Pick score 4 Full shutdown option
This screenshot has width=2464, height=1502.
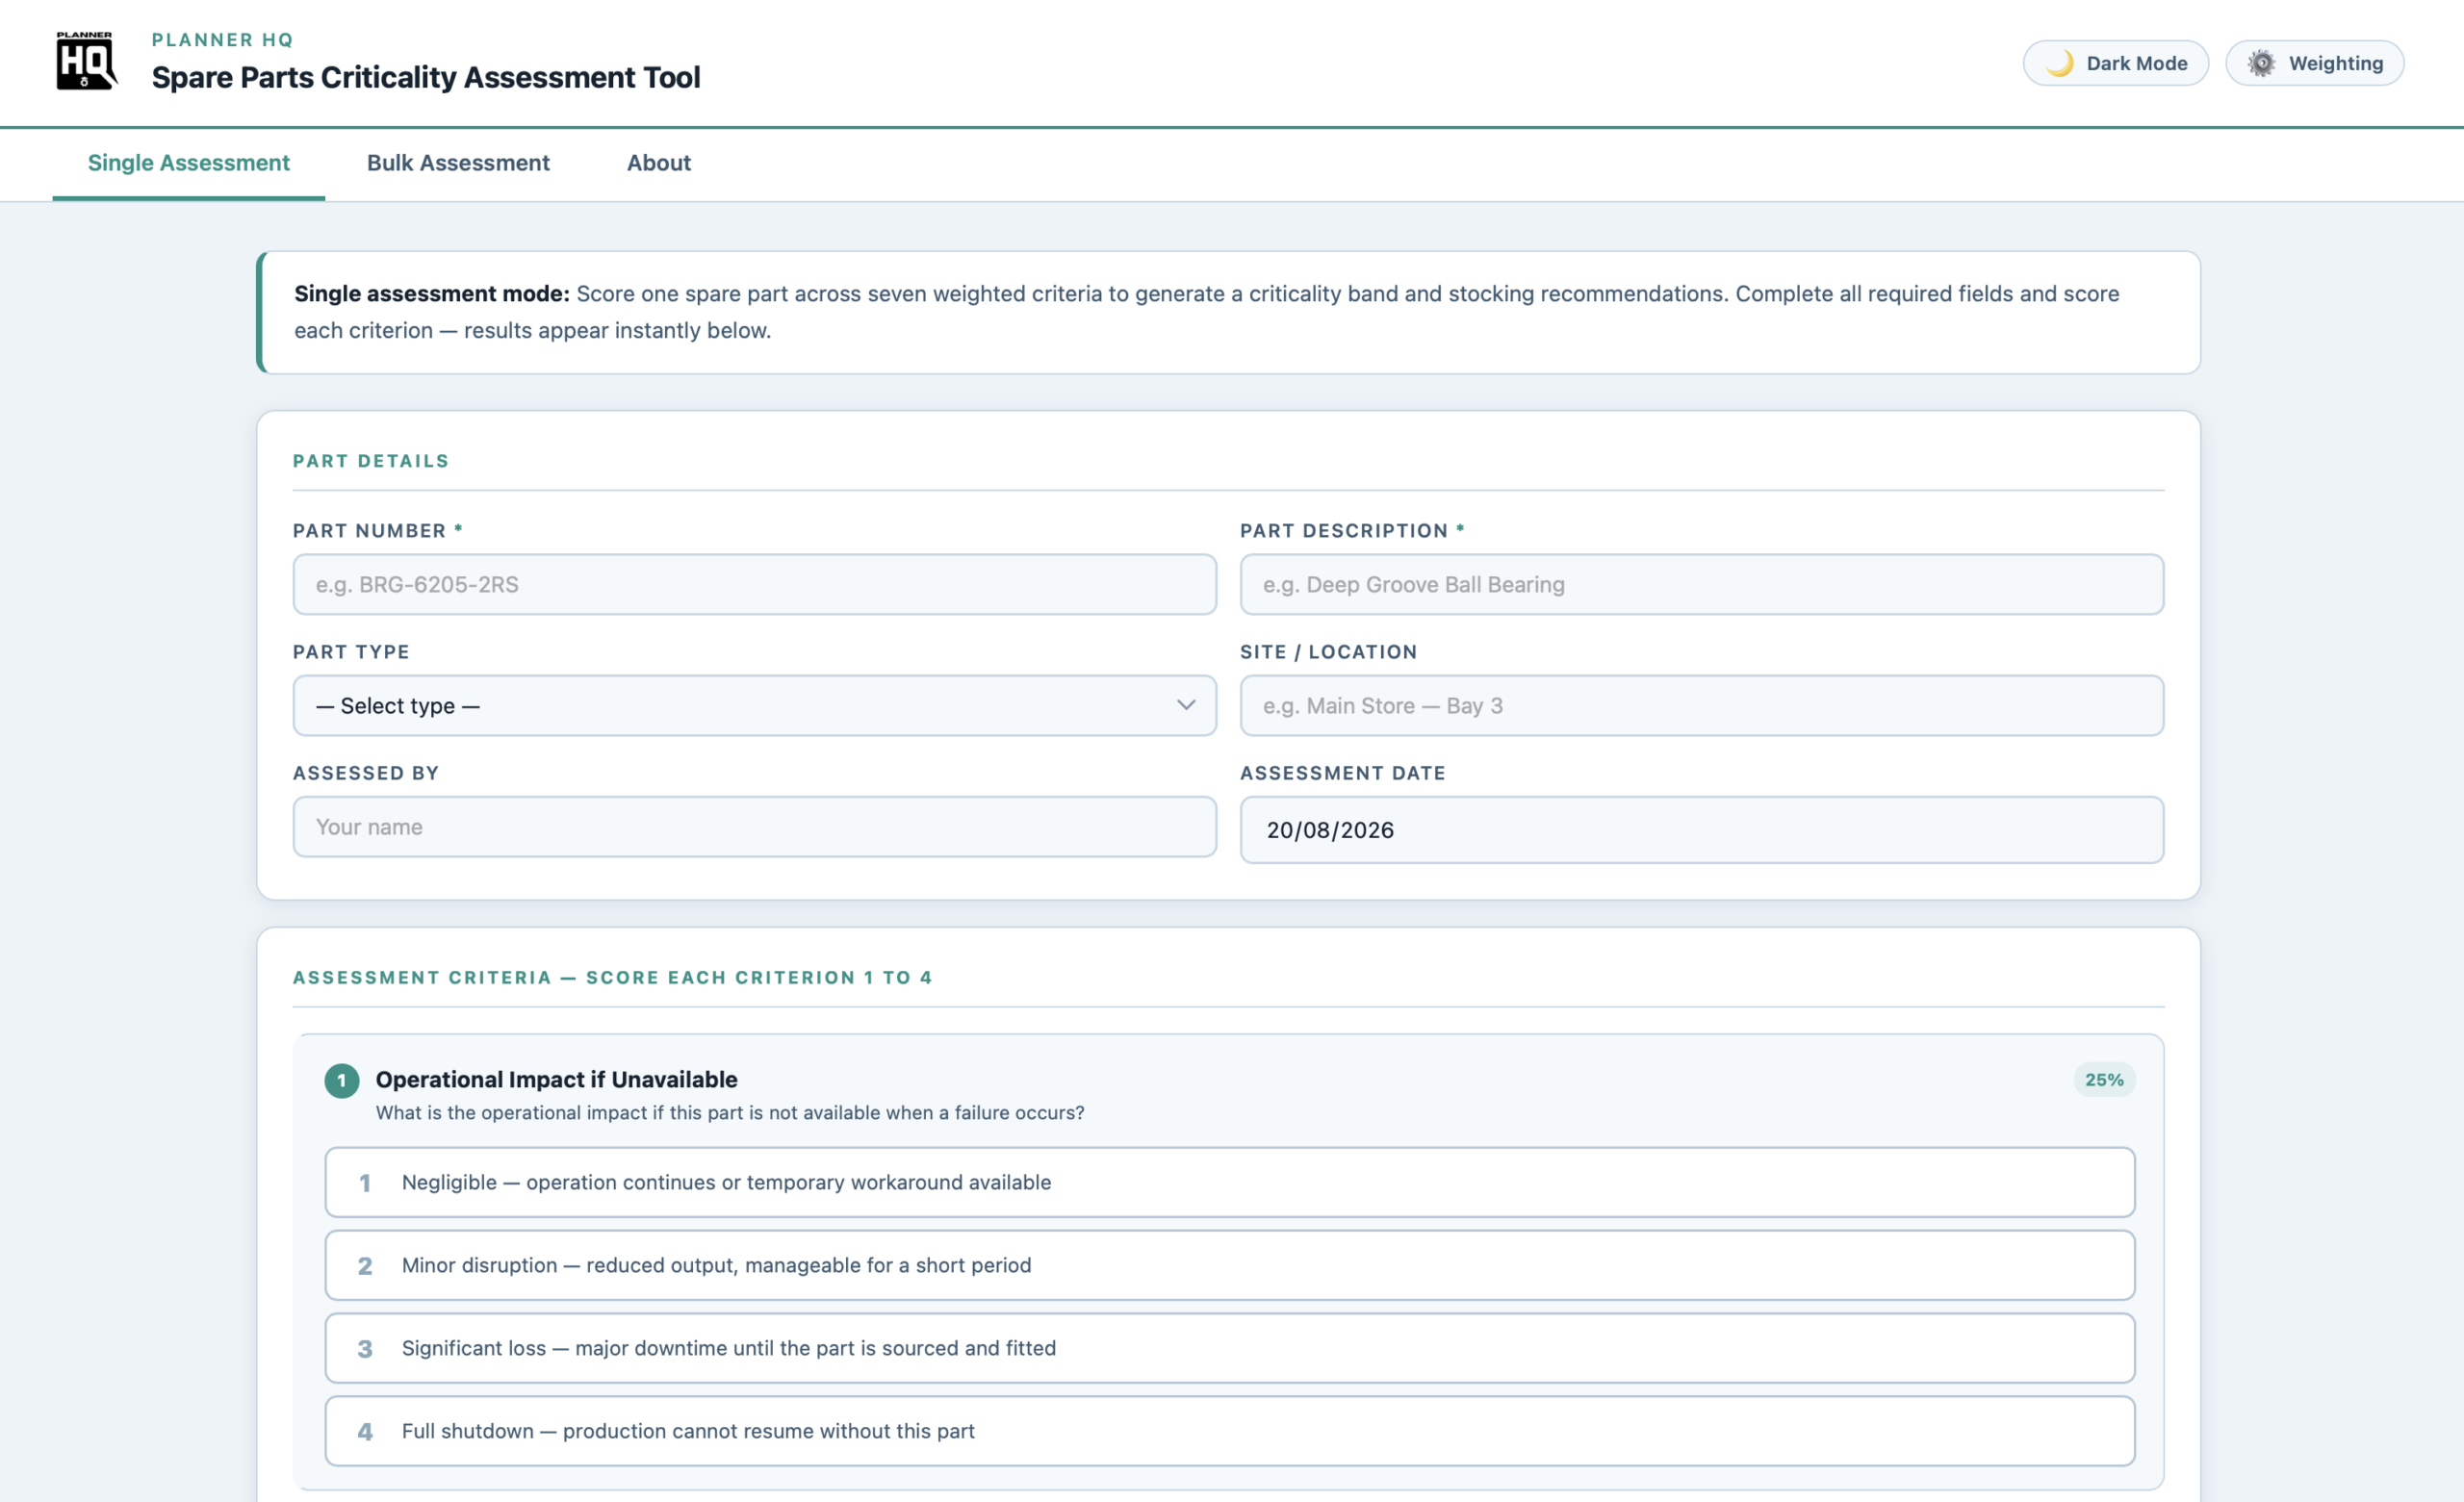1229,1431
